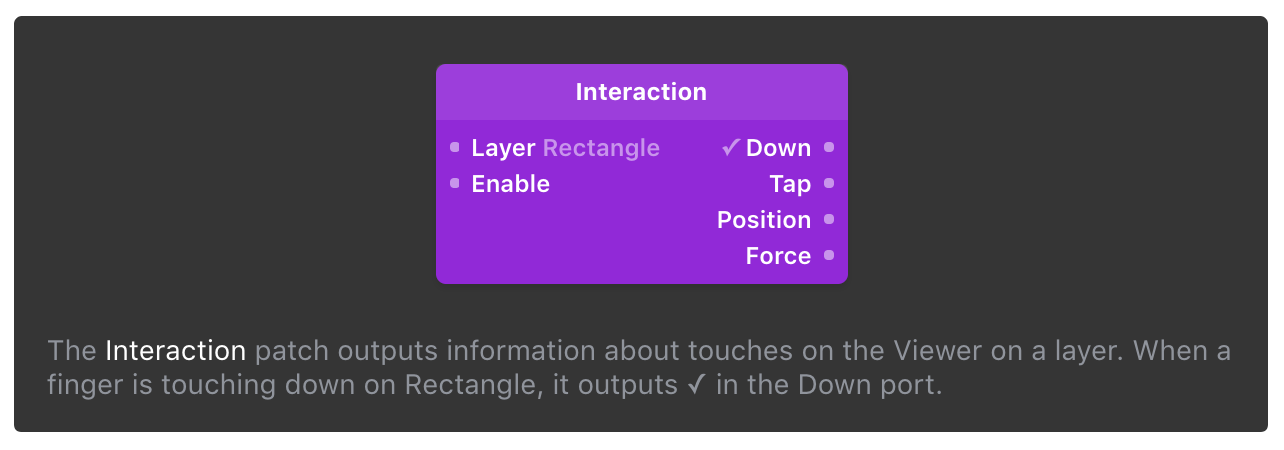1284x450 pixels.
Task: Click the Layer input port dot
Action: click(x=455, y=148)
